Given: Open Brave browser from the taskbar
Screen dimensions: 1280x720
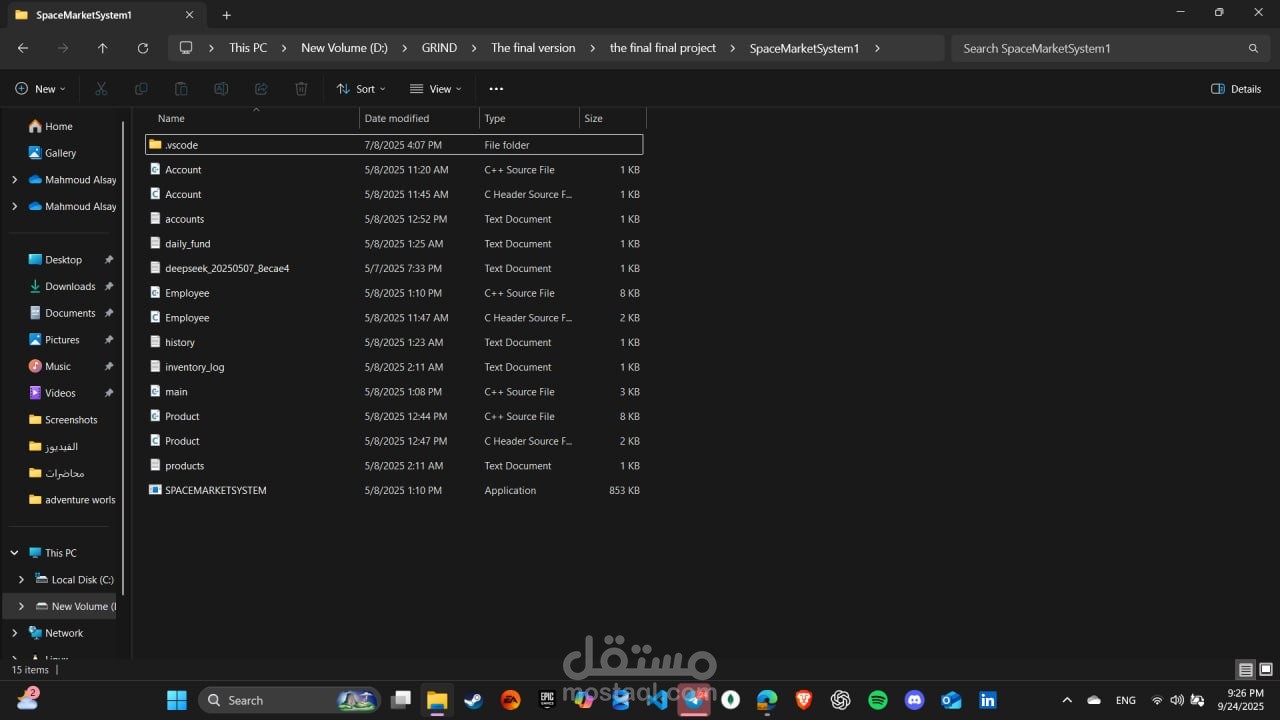Looking at the screenshot, I should pos(804,700).
